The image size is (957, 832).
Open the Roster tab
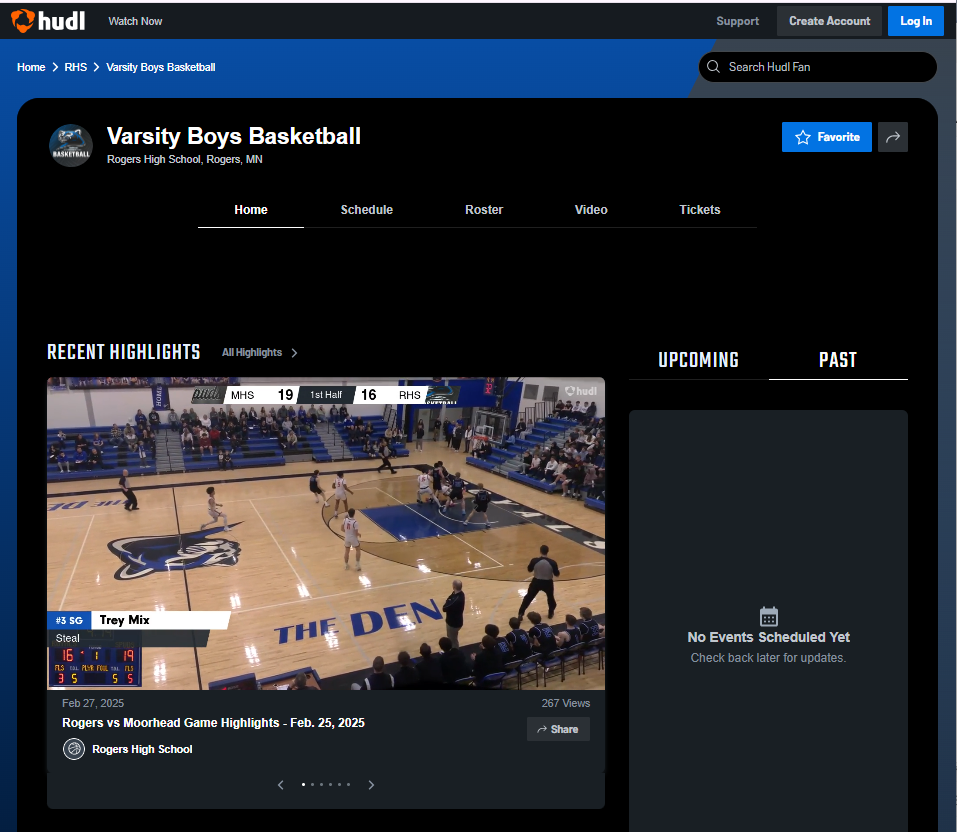tap(484, 210)
